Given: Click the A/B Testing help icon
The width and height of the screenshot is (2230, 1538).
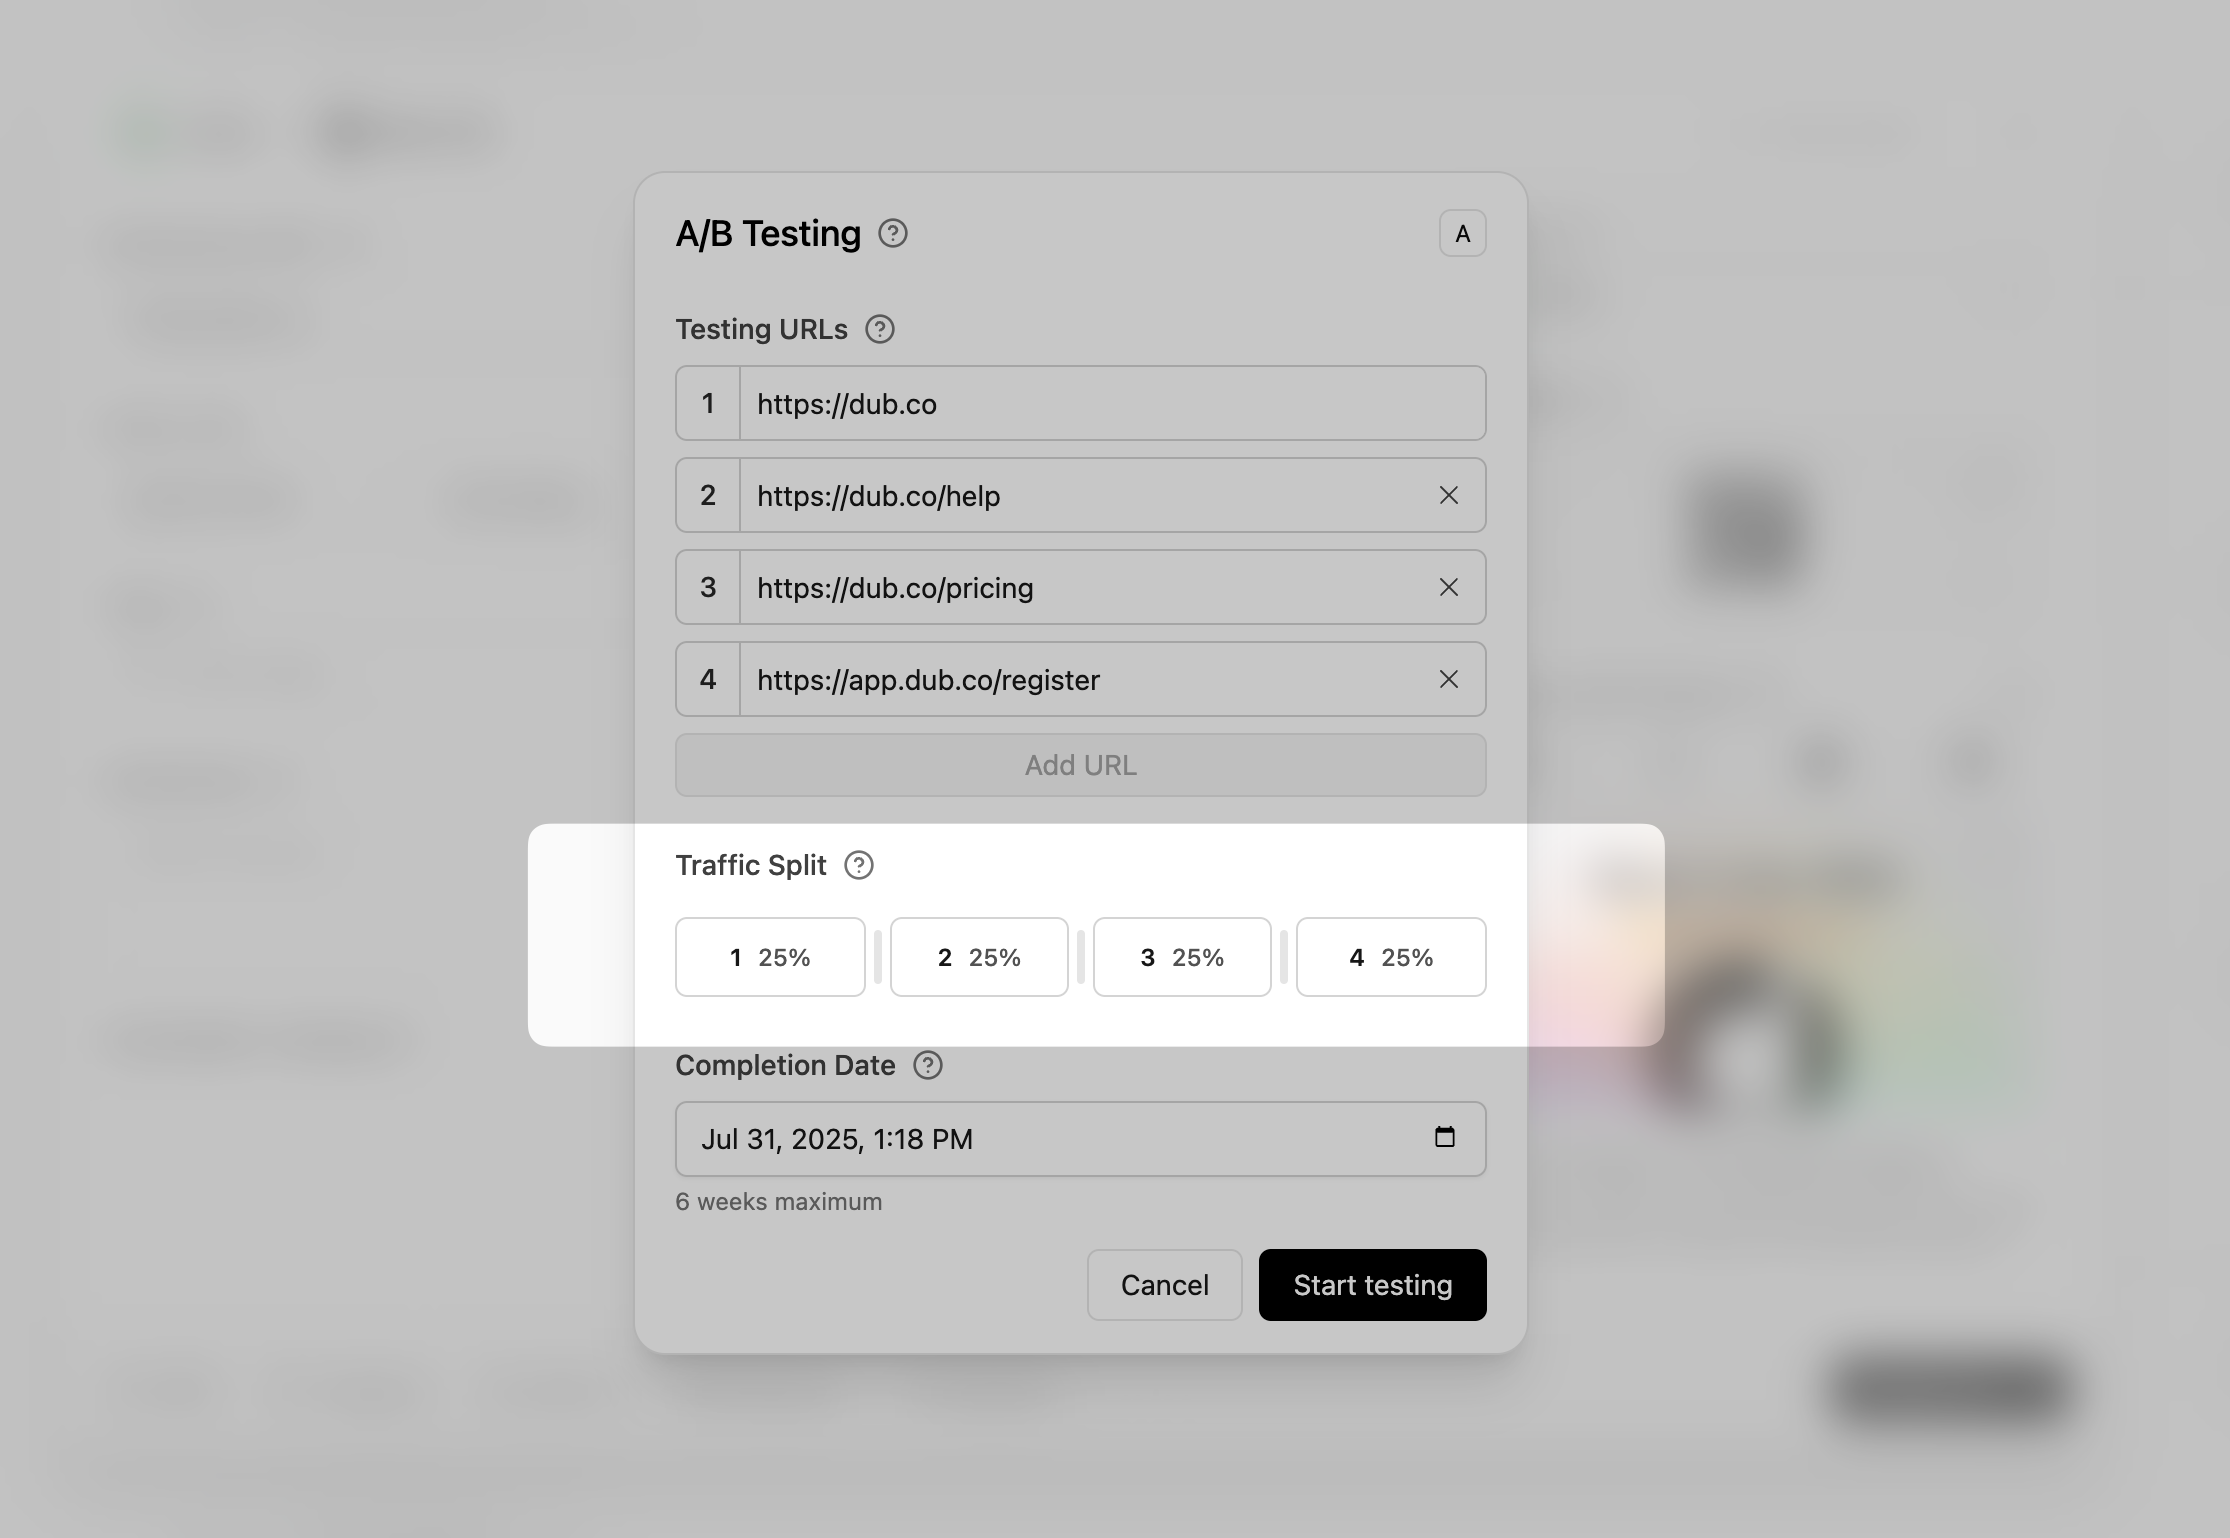Looking at the screenshot, I should coord(892,234).
